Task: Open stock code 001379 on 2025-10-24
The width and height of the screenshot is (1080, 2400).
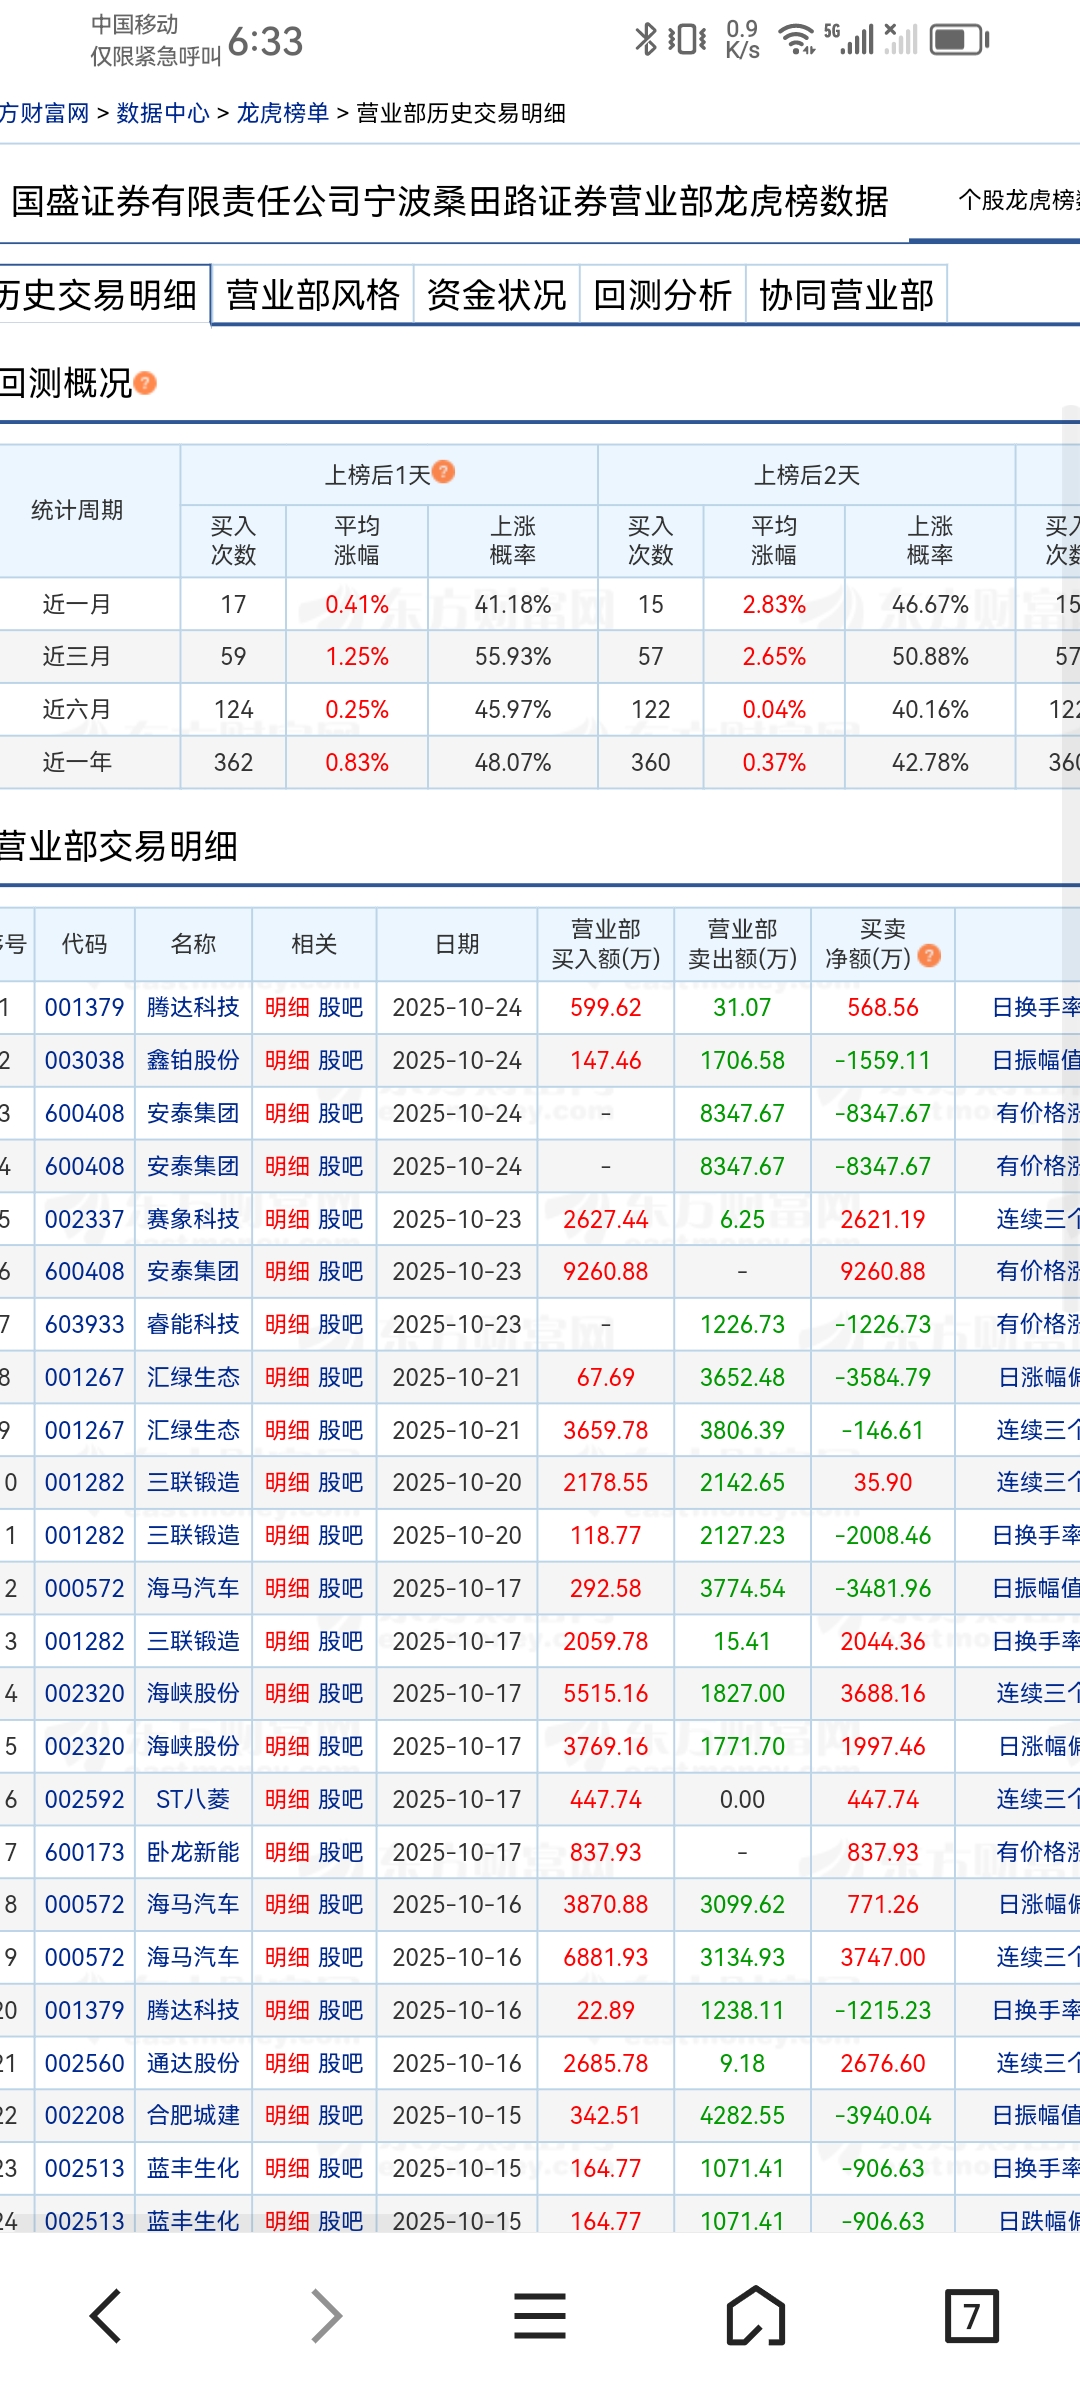Action: click(84, 1007)
